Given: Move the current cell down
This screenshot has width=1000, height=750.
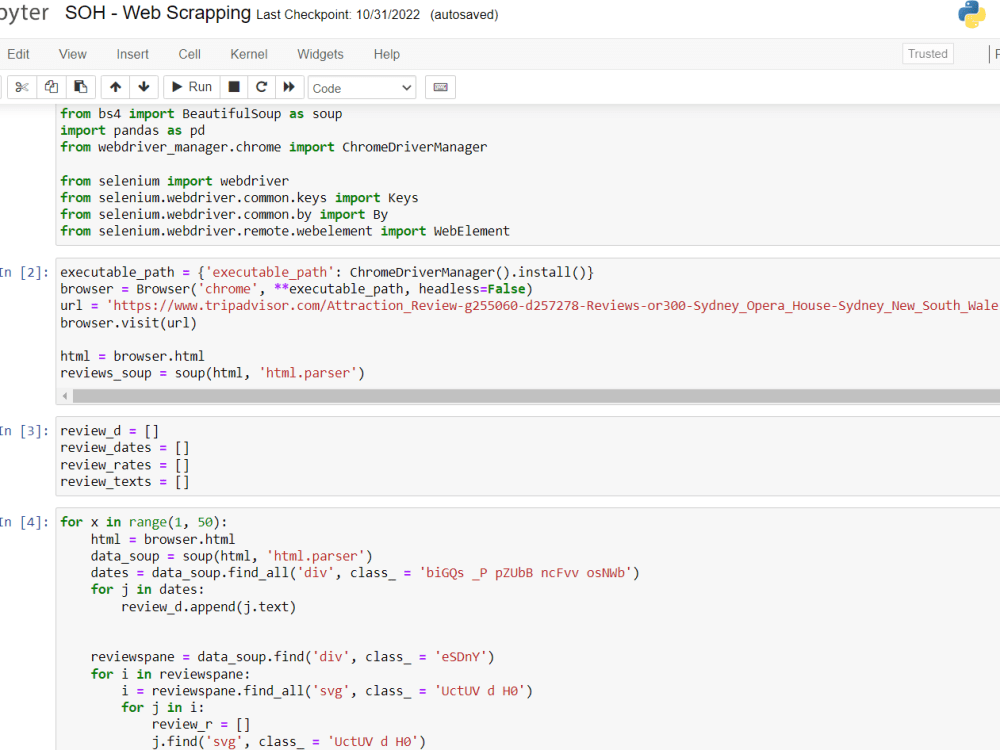Looking at the screenshot, I should tap(143, 87).
